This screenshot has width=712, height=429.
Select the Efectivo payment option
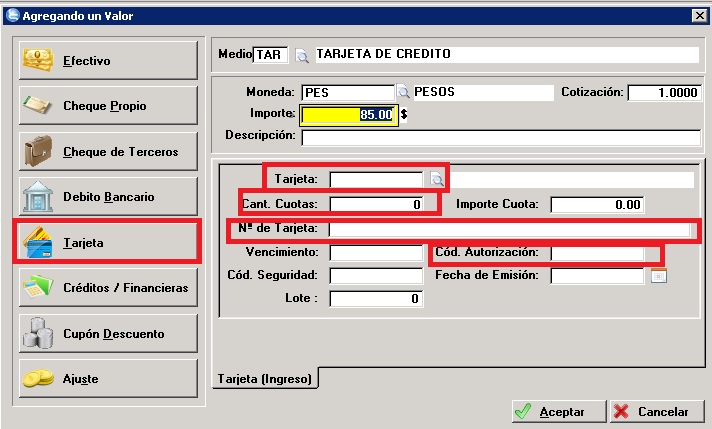108,60
